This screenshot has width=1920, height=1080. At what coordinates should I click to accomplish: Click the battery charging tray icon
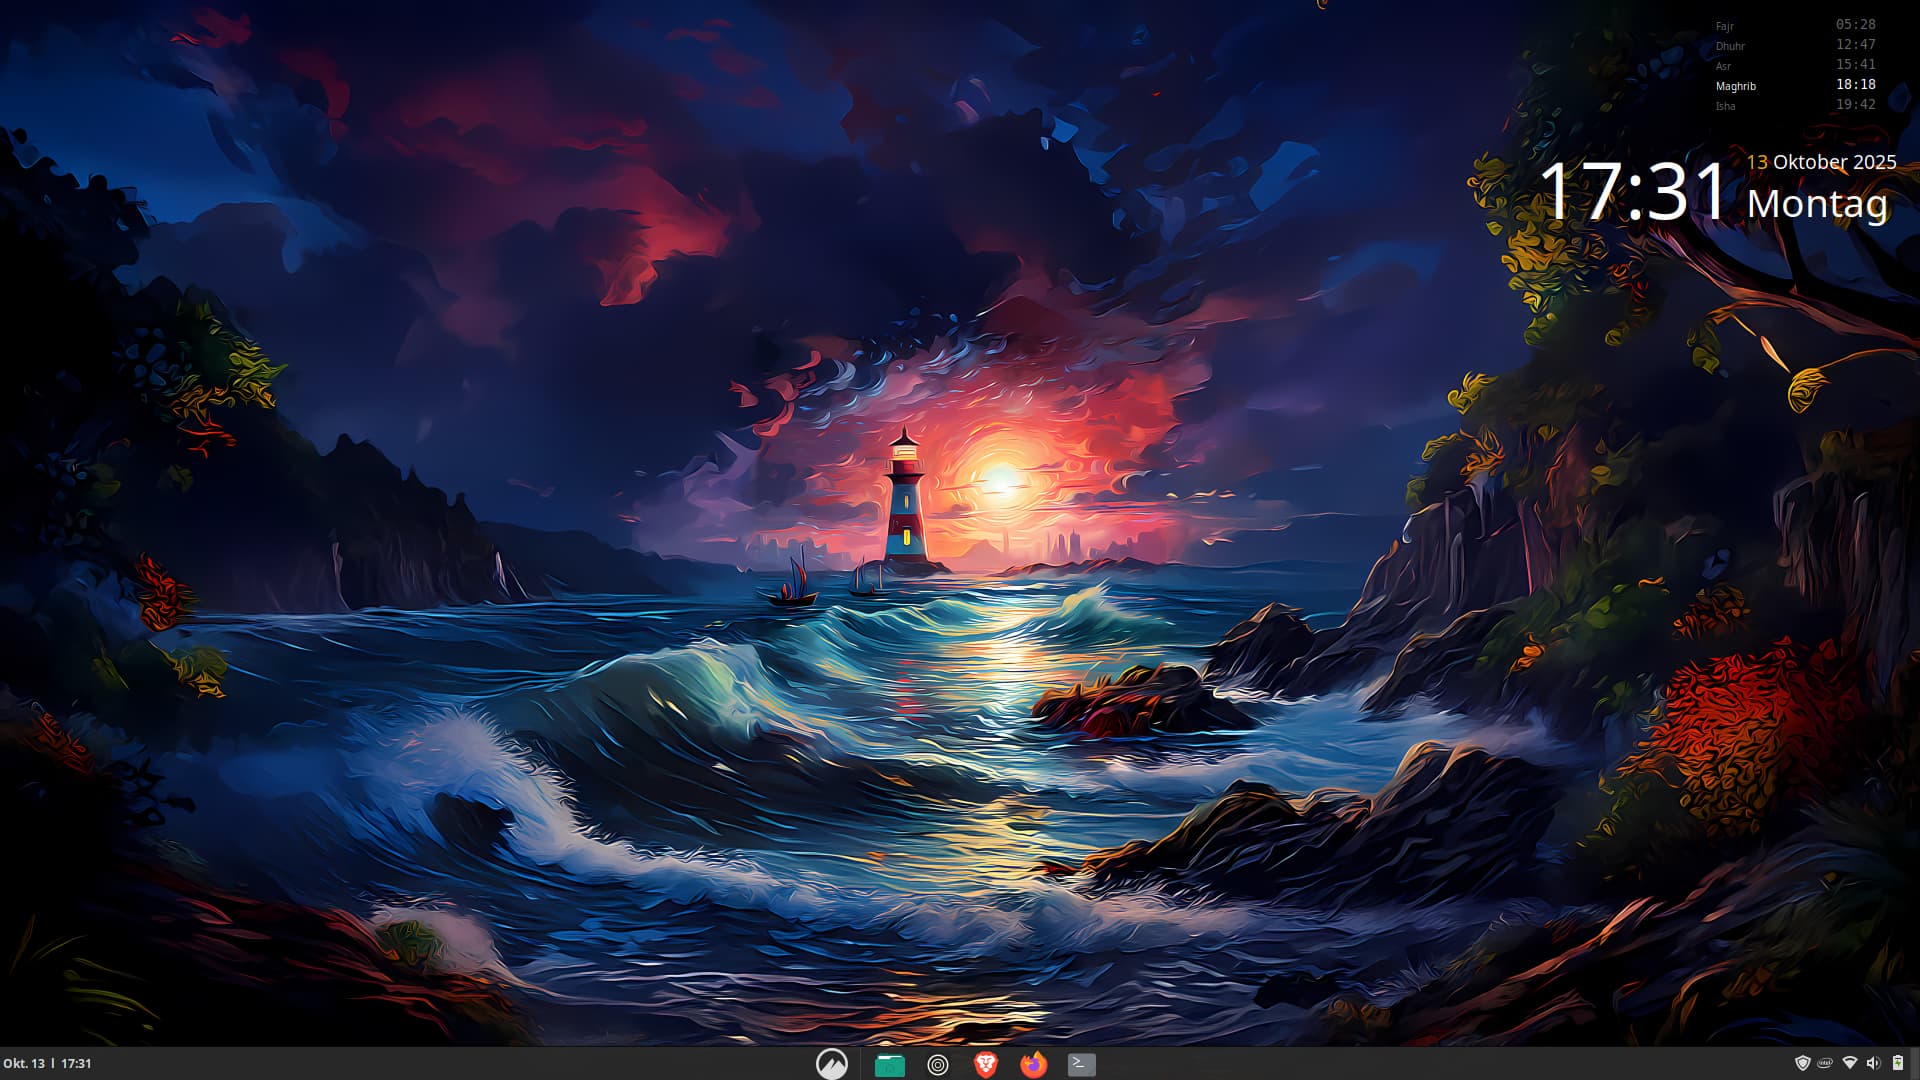1897,1063
